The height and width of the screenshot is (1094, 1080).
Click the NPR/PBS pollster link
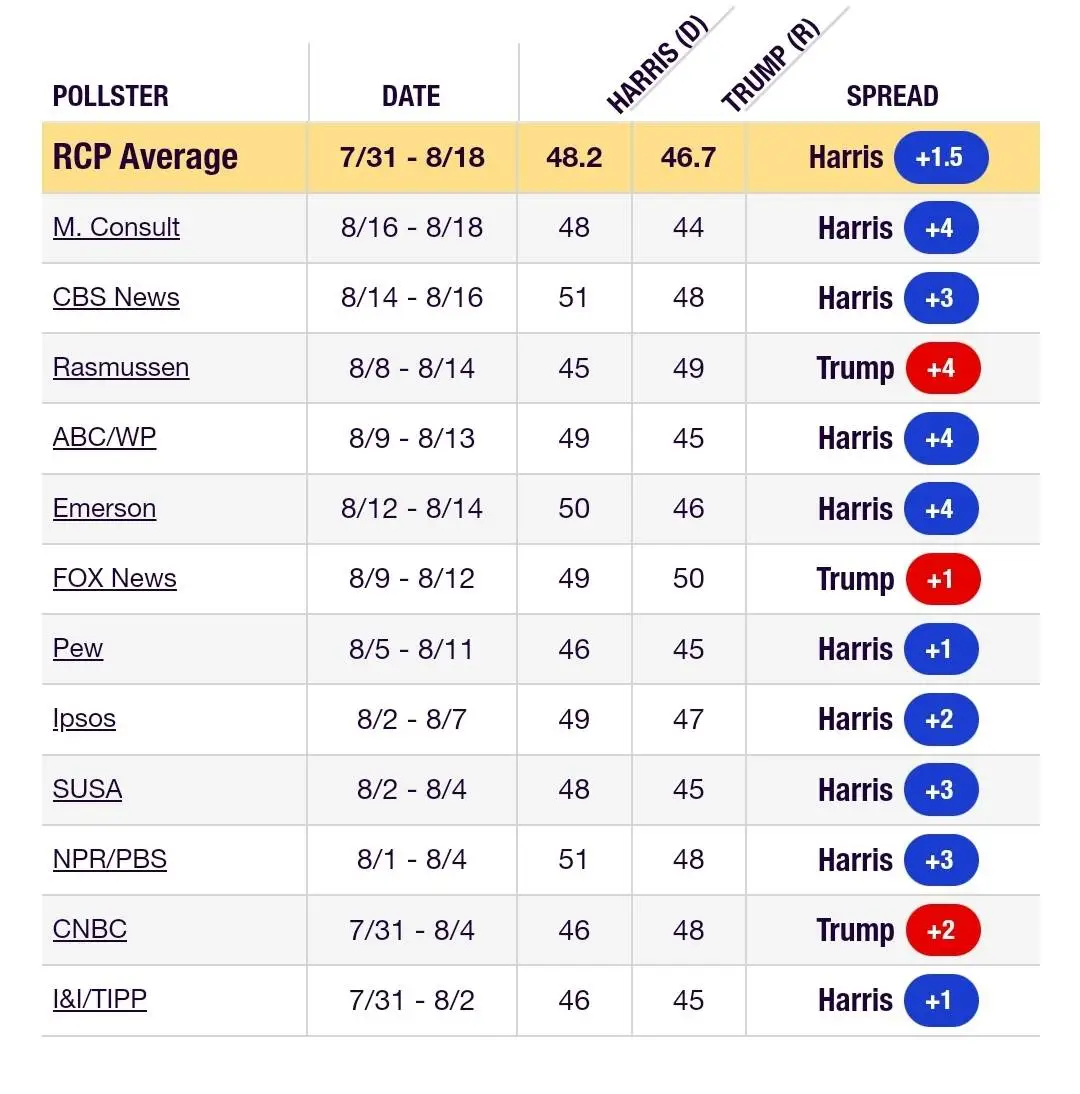[x=109, y=859]
